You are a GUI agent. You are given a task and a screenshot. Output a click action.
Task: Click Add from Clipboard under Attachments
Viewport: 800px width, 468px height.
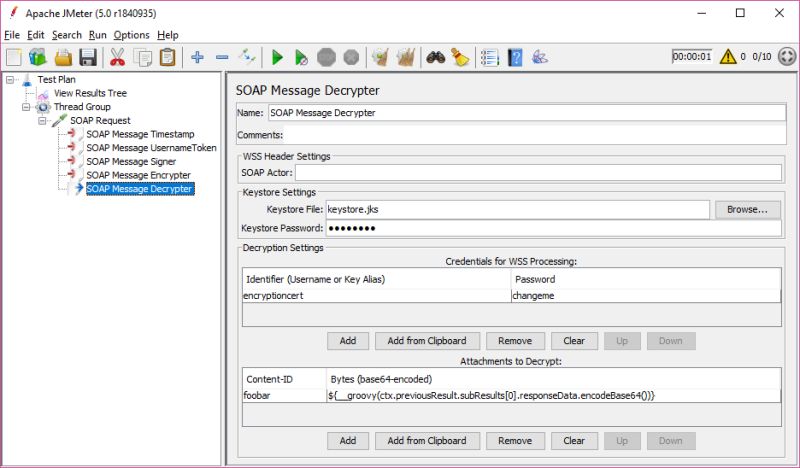pos(427,441)
